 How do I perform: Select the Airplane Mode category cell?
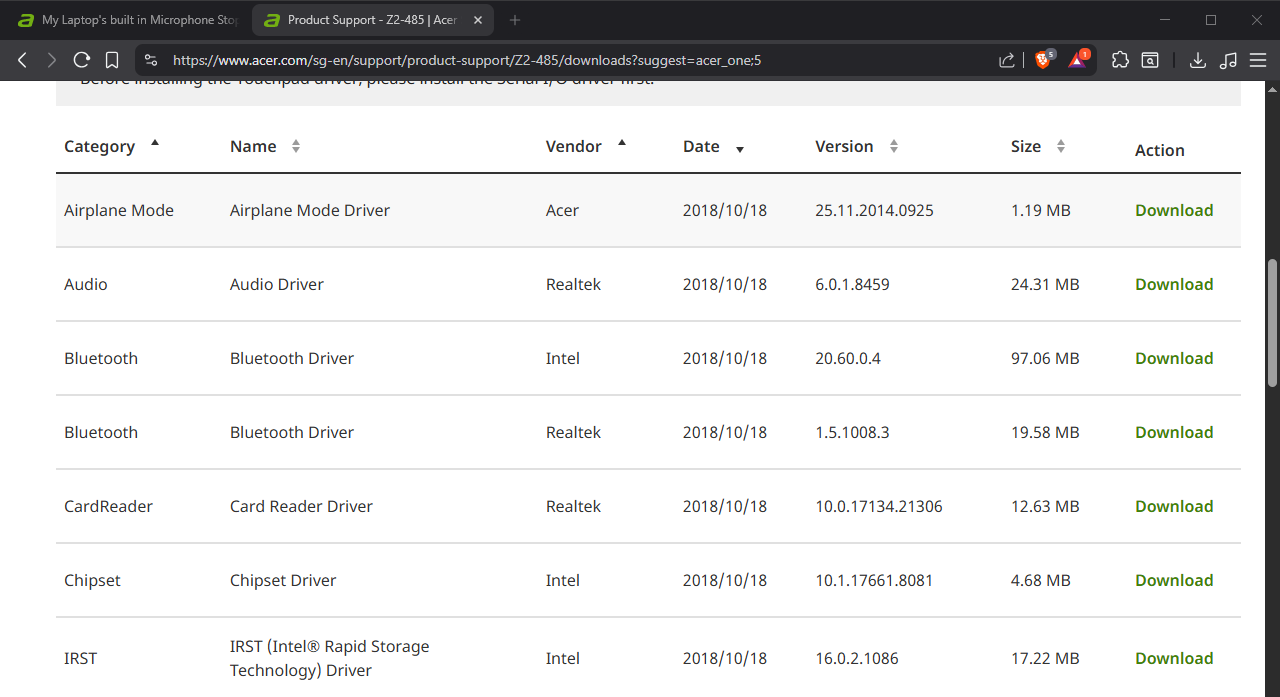coord(119,210)
